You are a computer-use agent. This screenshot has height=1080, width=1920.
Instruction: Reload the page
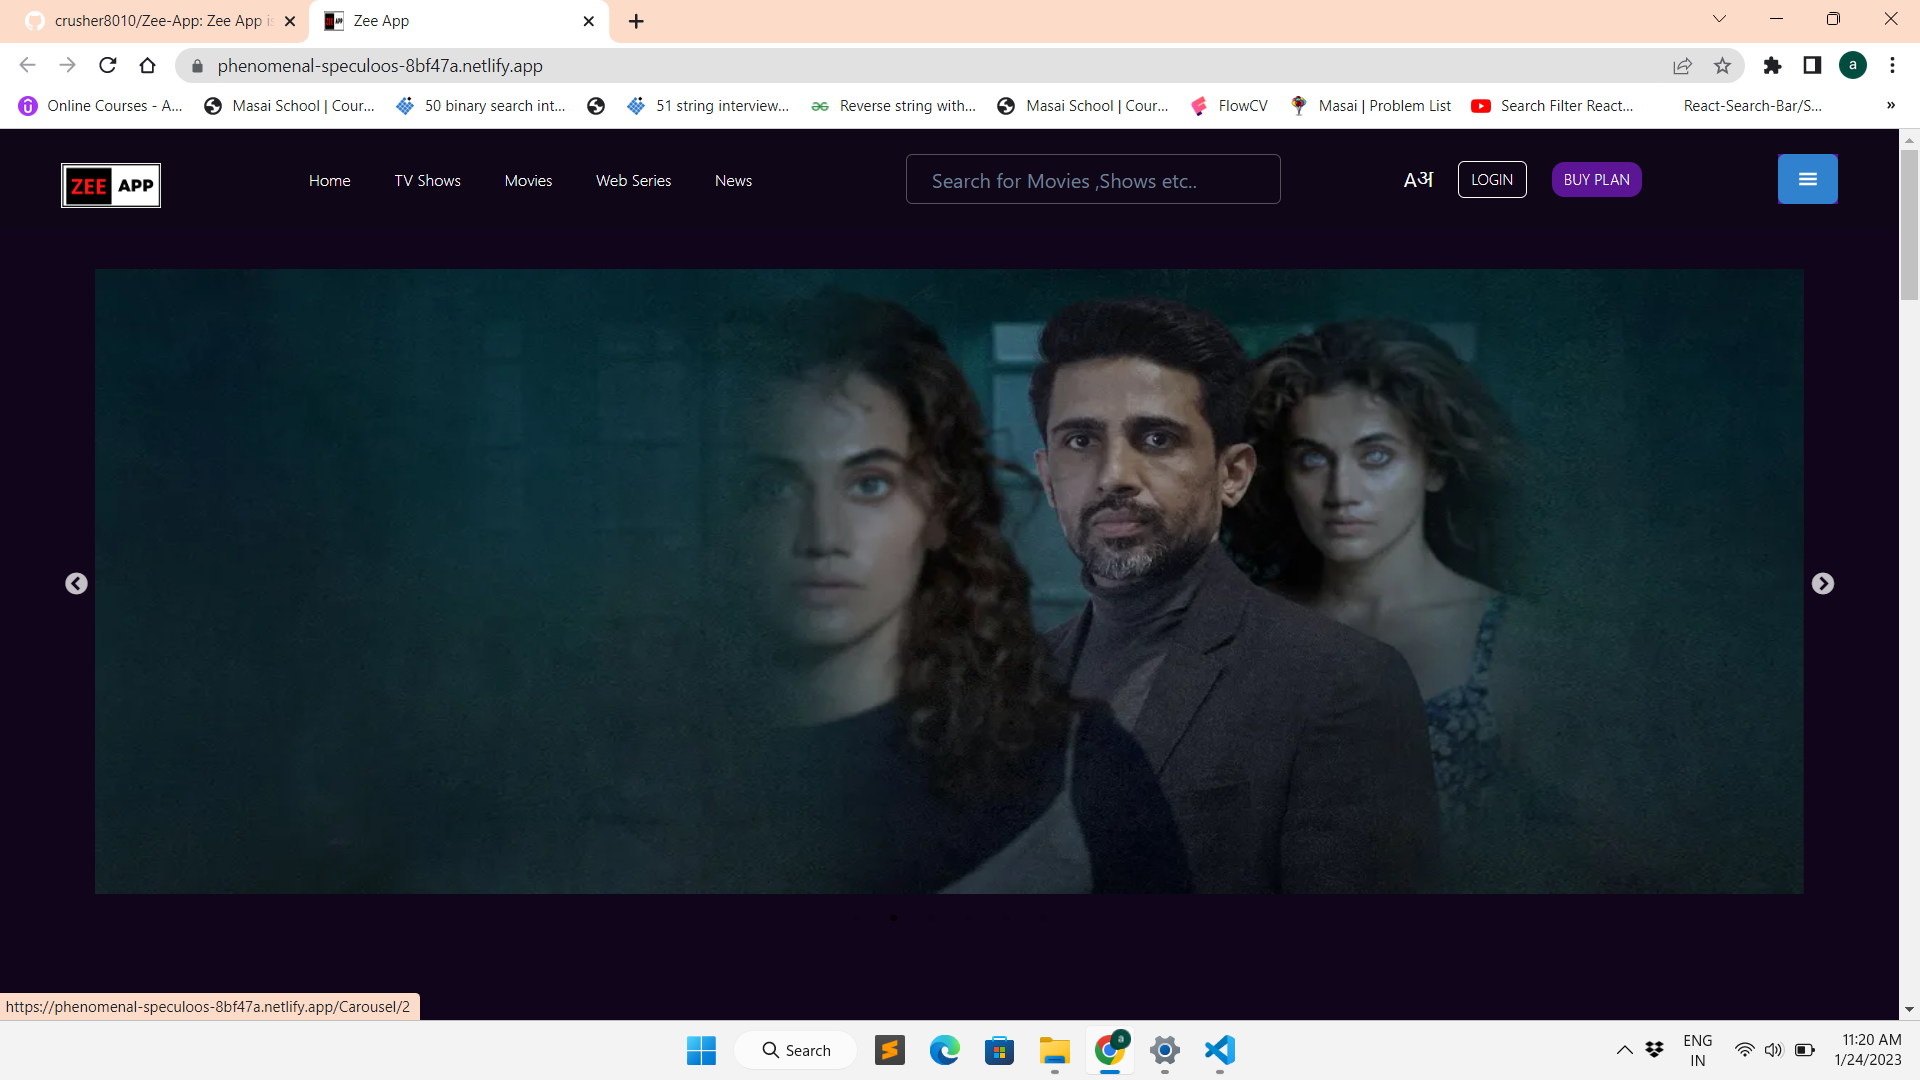pyautogui.click(x=108, y=66)
